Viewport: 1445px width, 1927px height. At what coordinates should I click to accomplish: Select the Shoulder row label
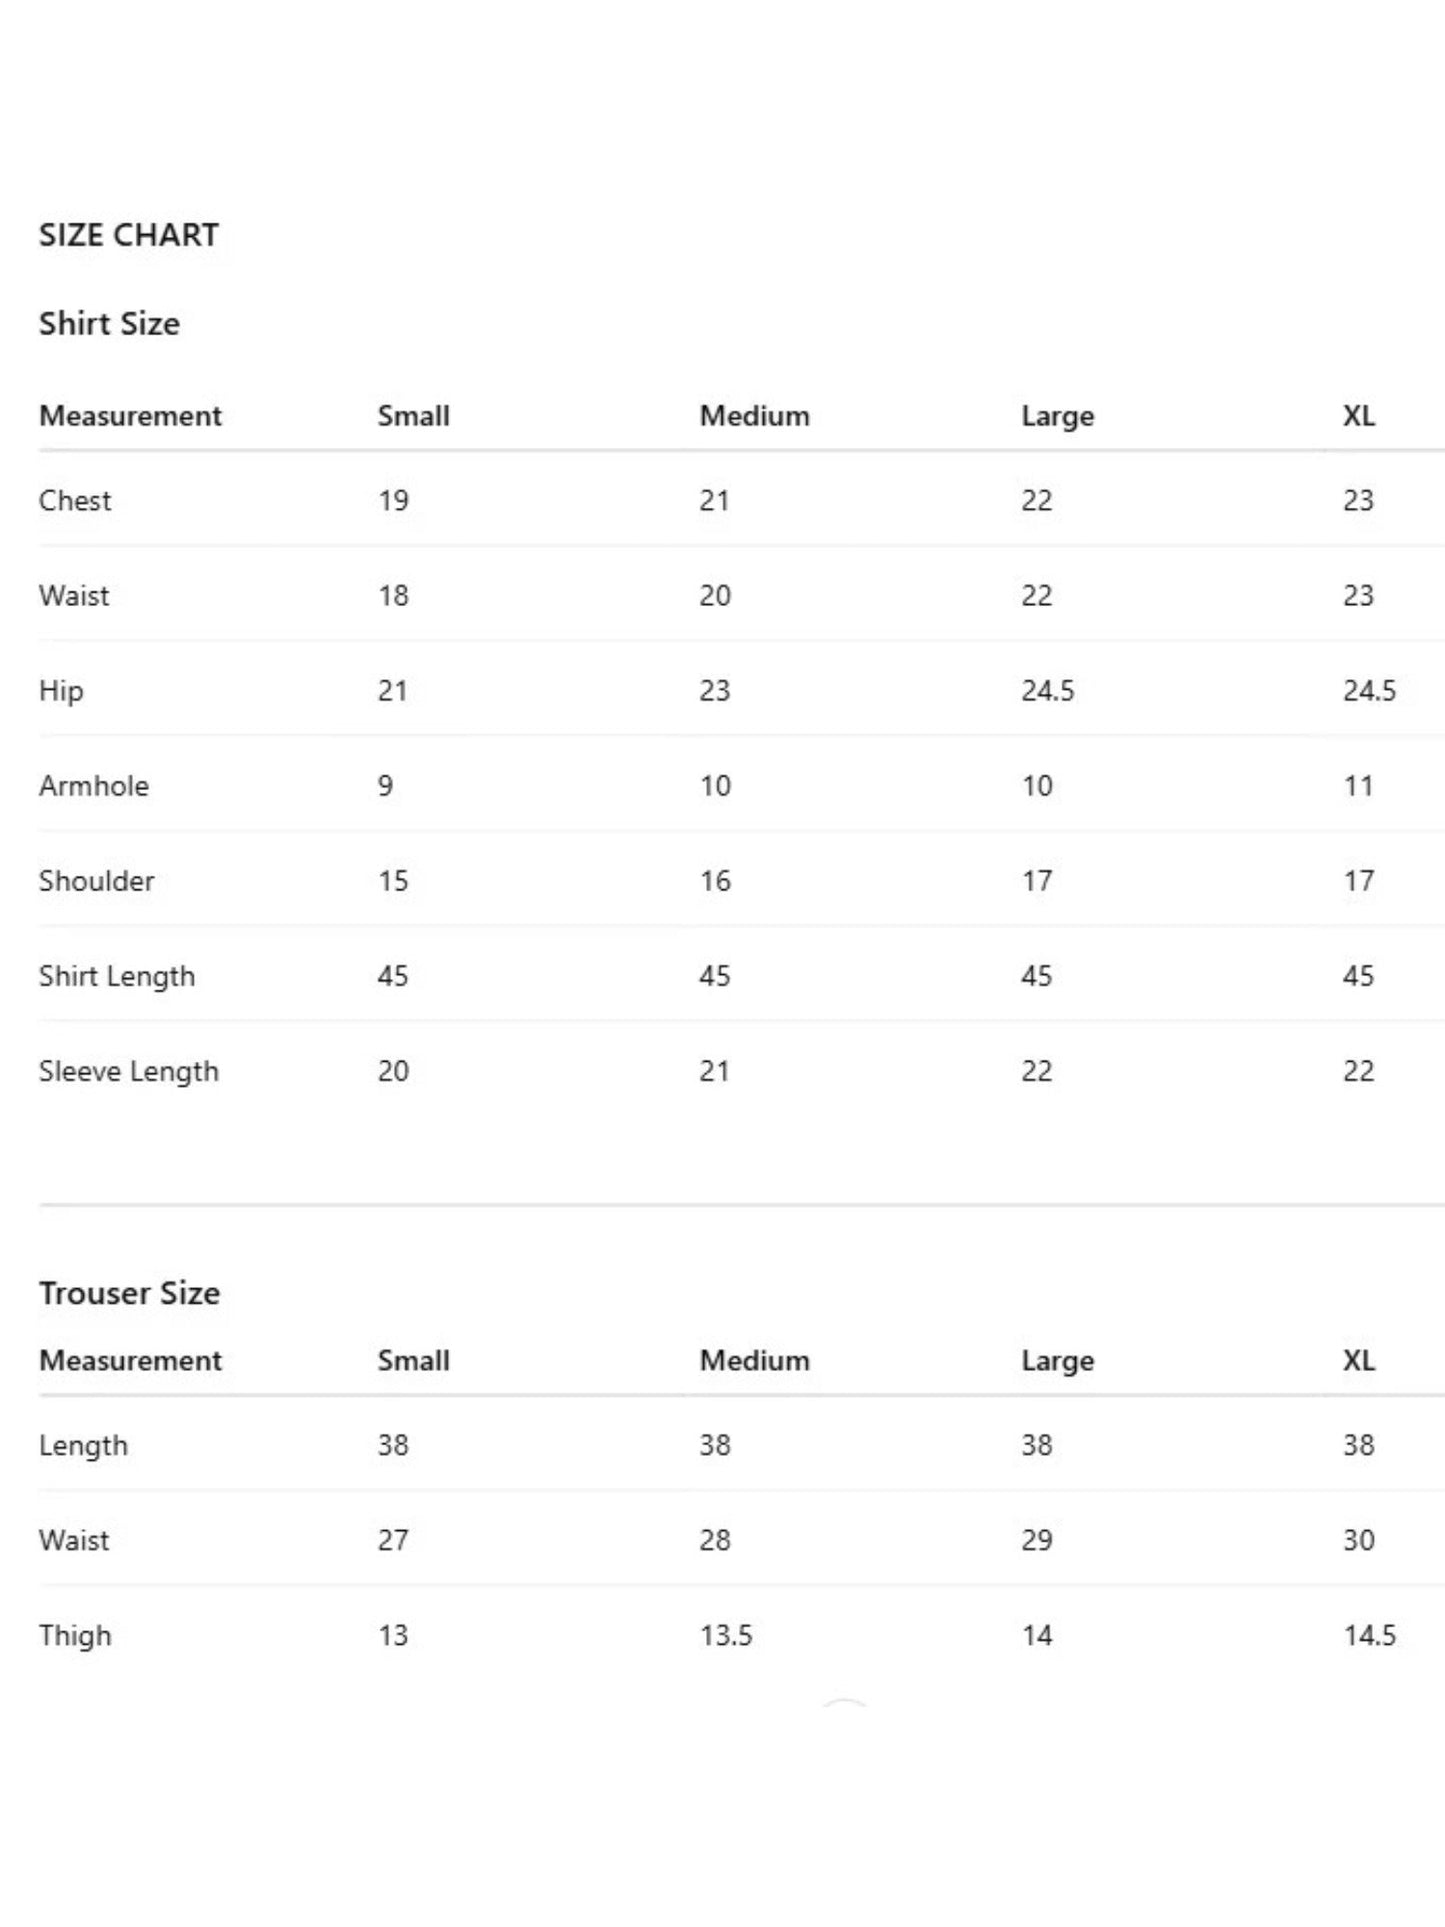coord(97,881)
